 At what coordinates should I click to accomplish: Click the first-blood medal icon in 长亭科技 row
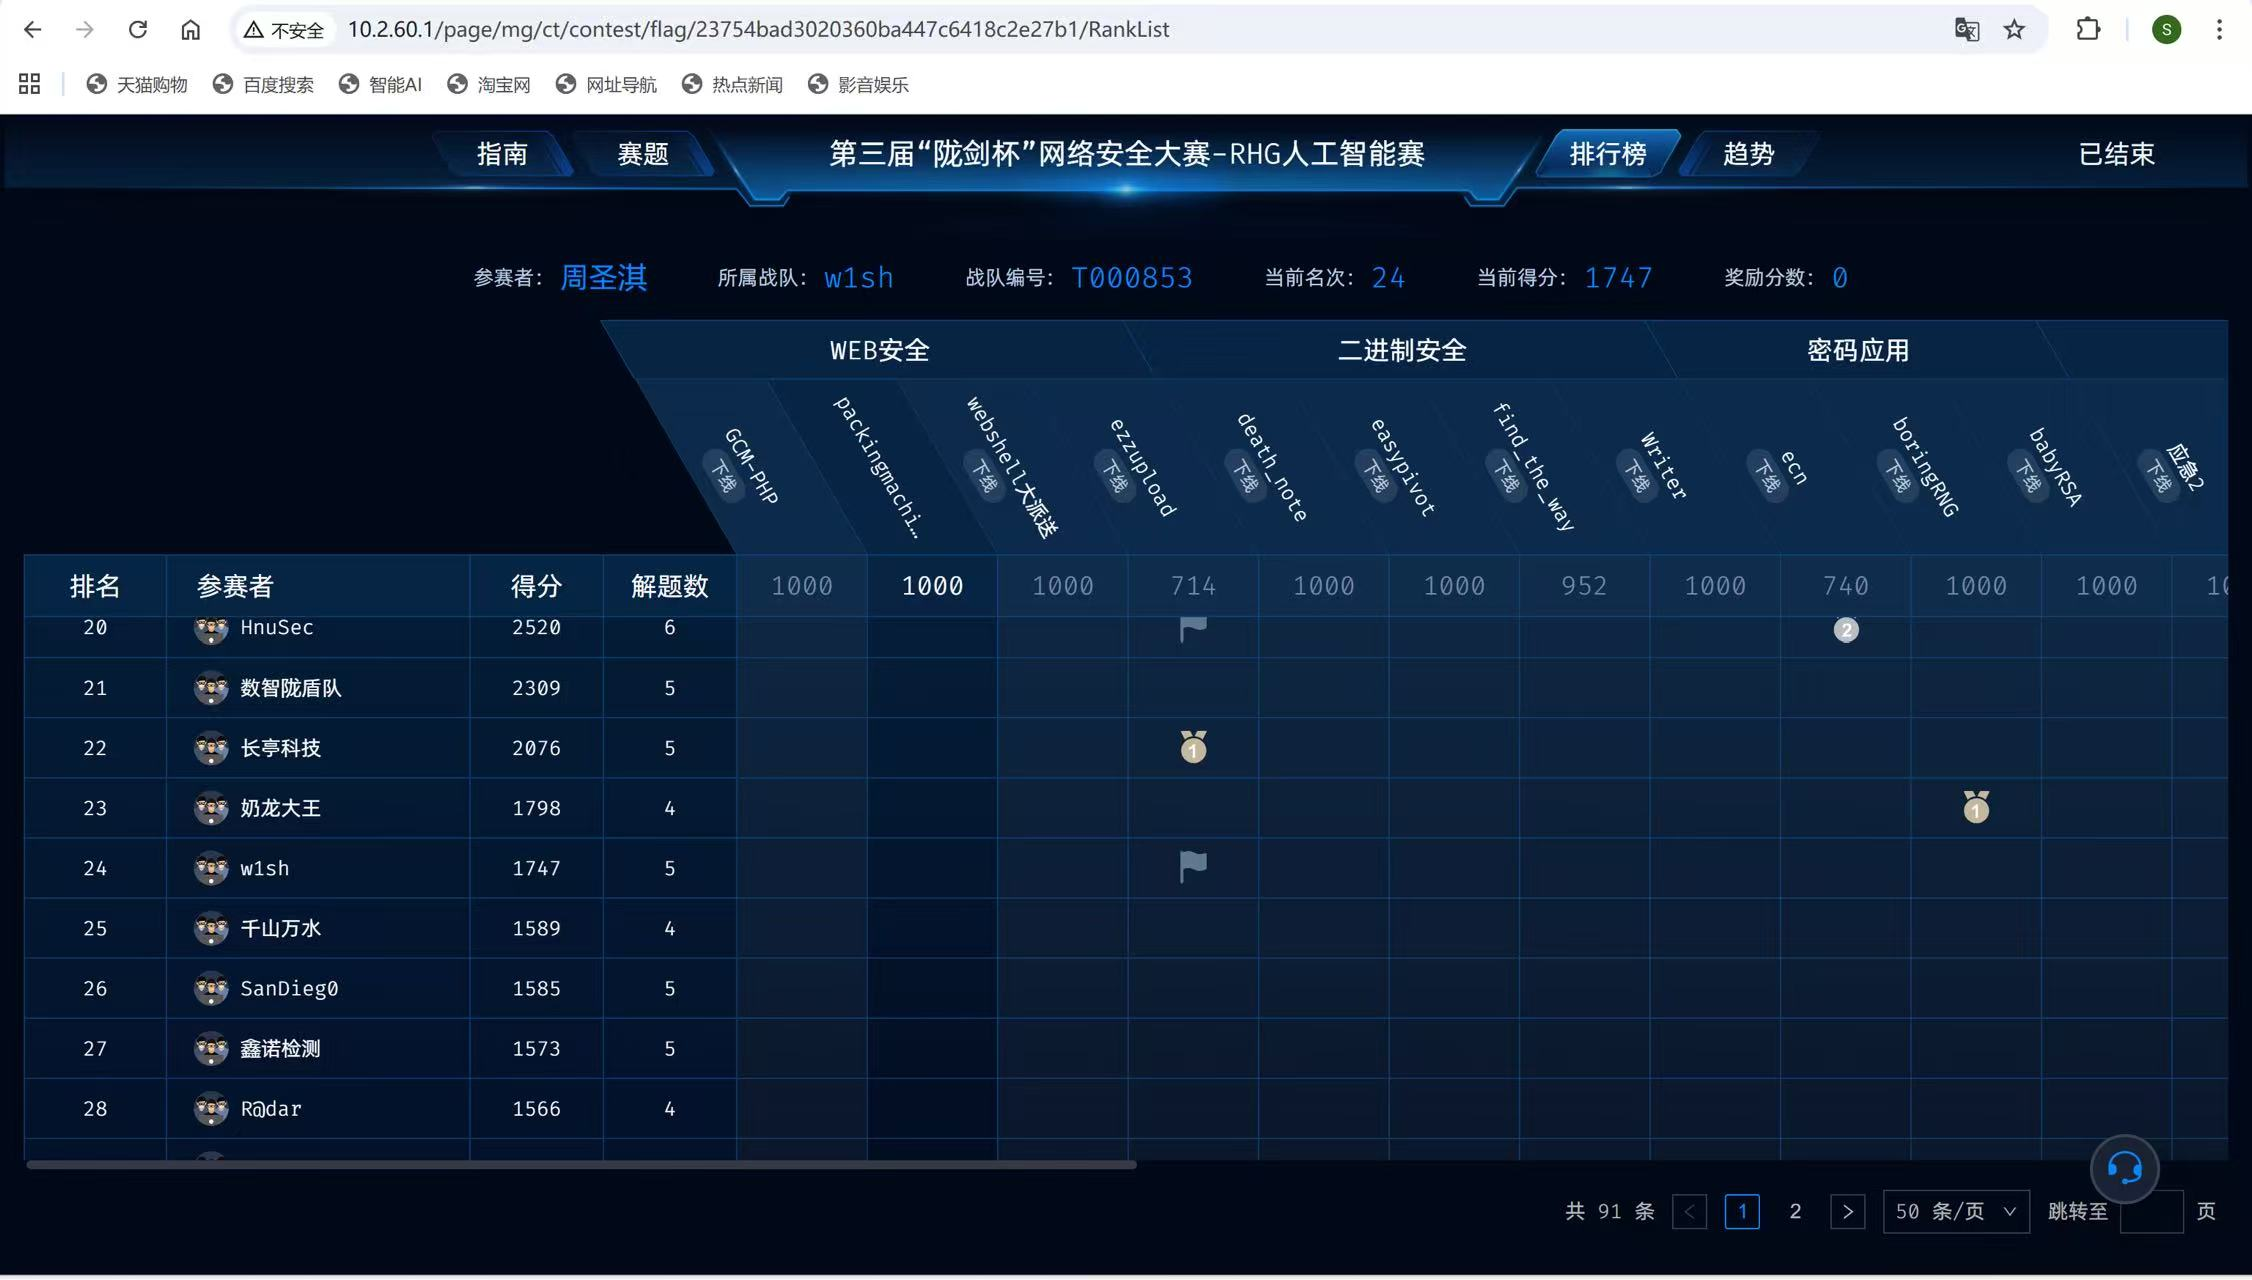point(1193,747)
